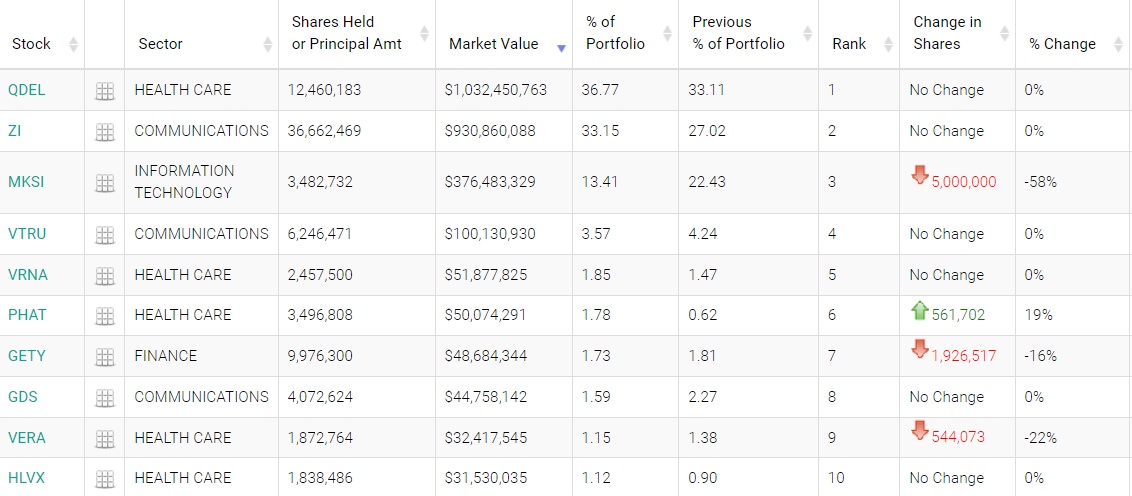Open the QDEL stock link

(26, 90)
